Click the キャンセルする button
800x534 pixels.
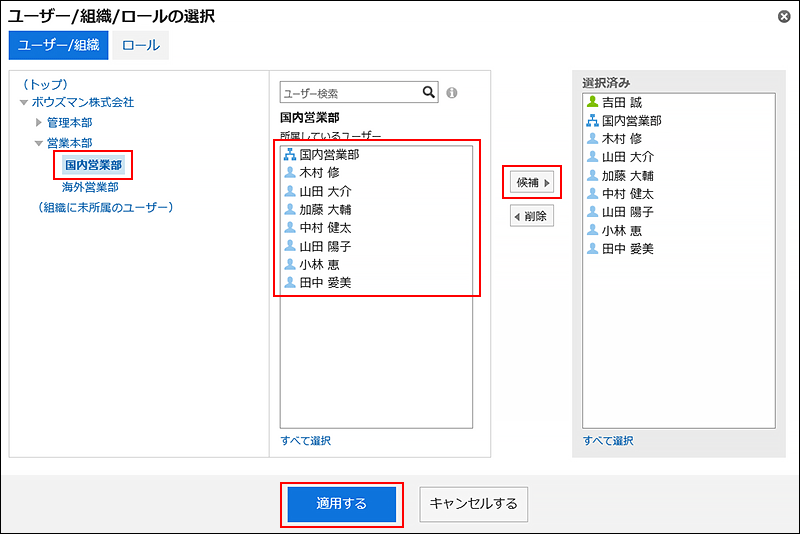pyautogui.click(x=473, y=504)
